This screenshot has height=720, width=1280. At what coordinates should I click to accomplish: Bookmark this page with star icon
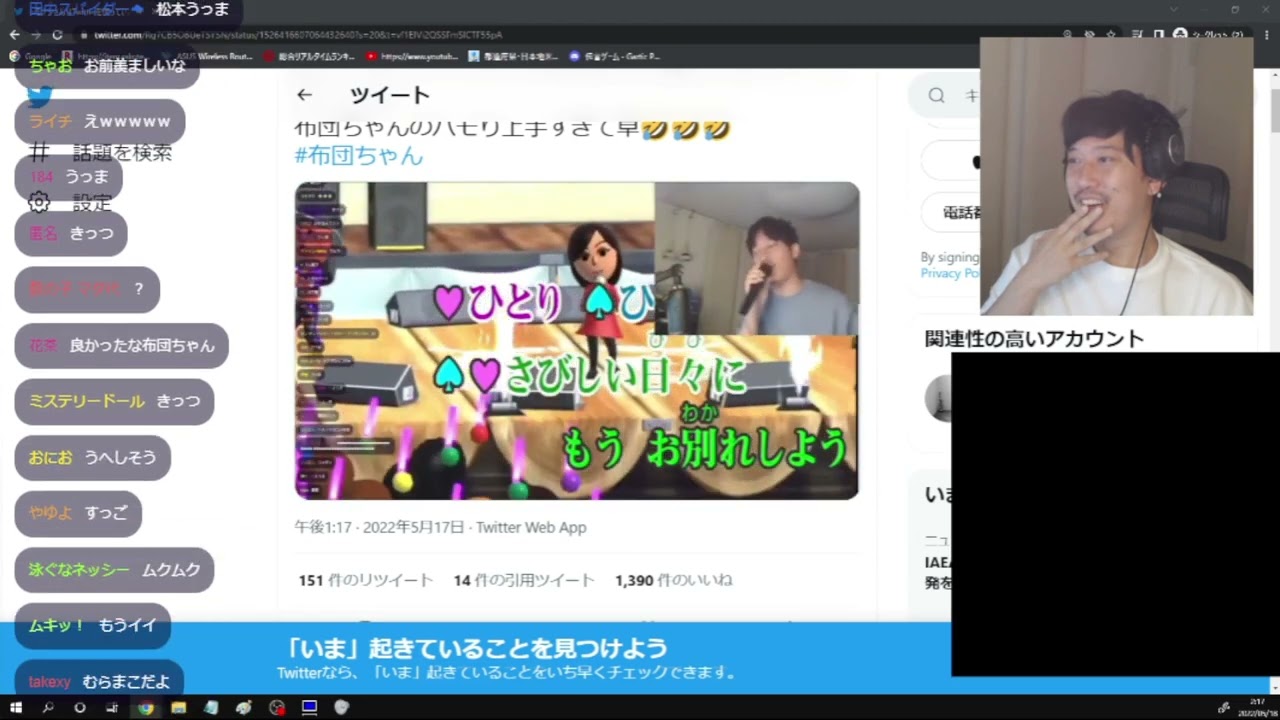click(x=1111, y=34)
